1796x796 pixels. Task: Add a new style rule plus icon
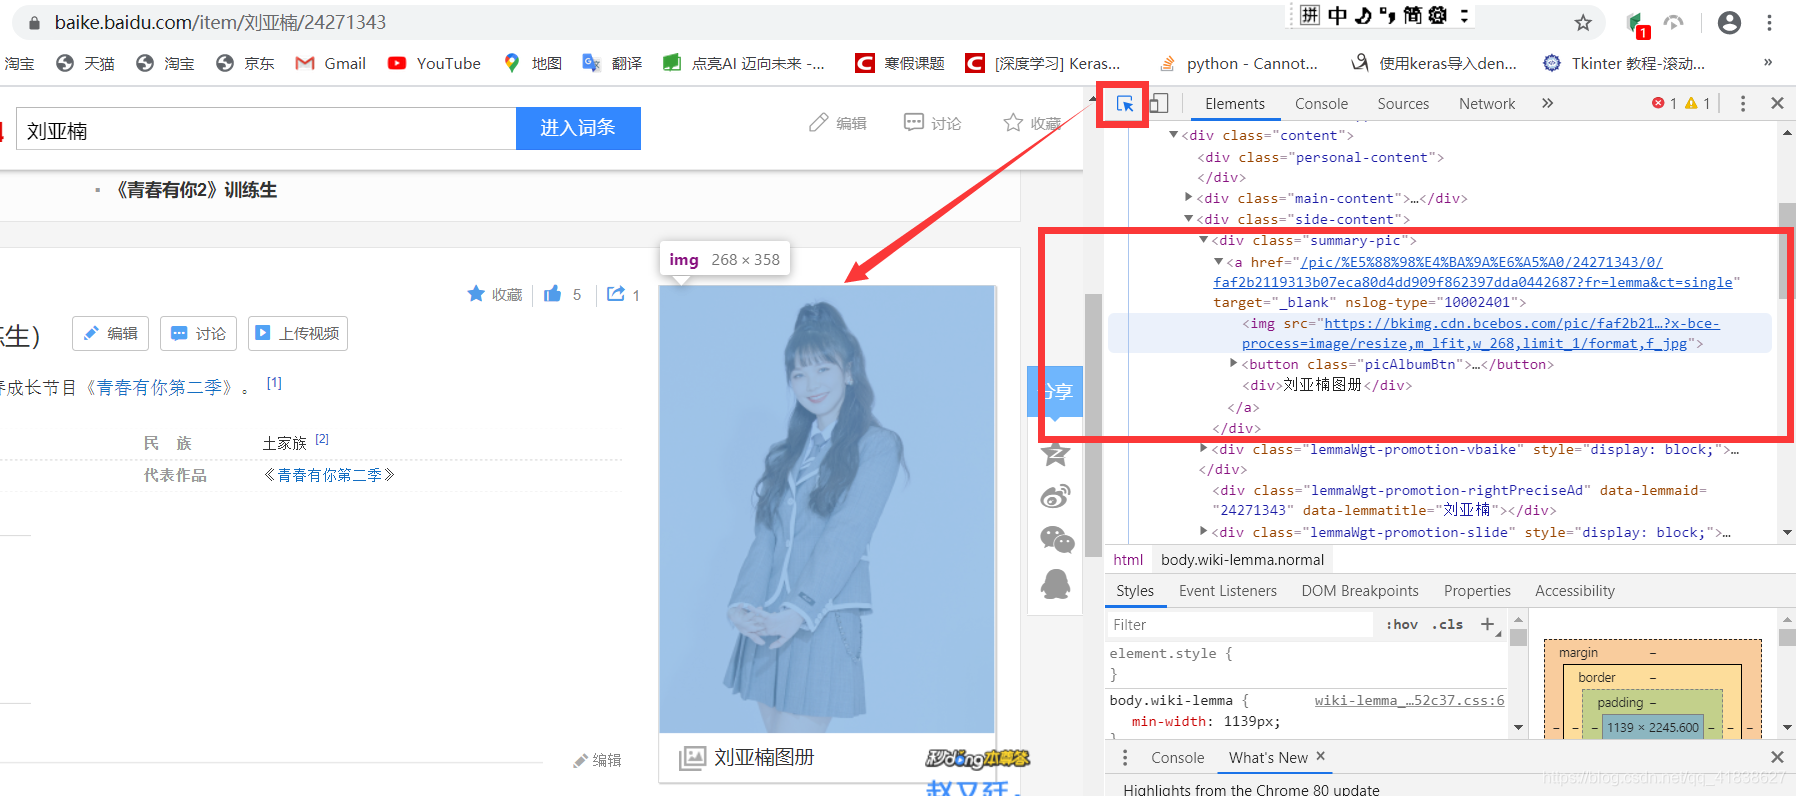[x=1488, y=624]
